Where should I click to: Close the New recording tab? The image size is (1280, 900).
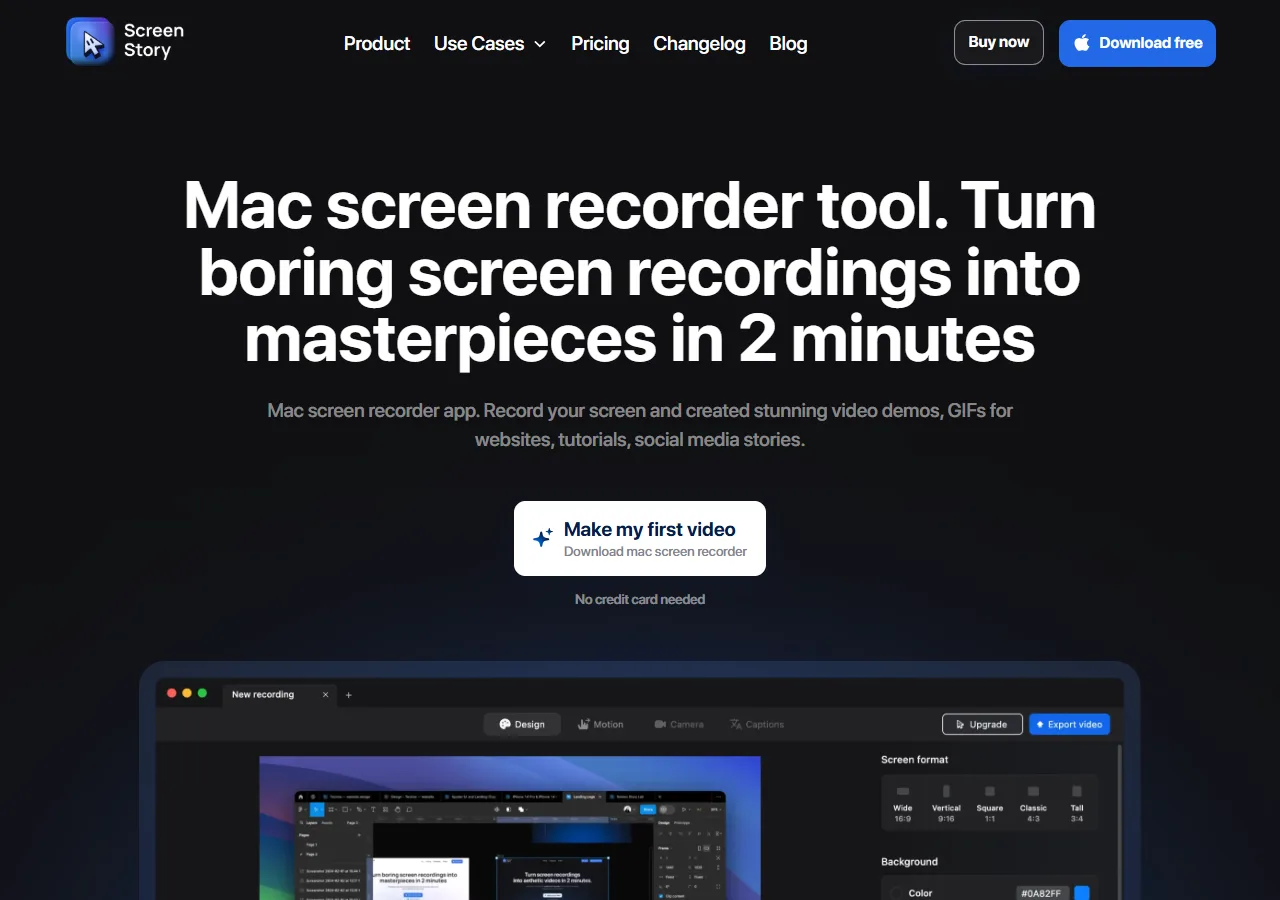tap(325, 694)
